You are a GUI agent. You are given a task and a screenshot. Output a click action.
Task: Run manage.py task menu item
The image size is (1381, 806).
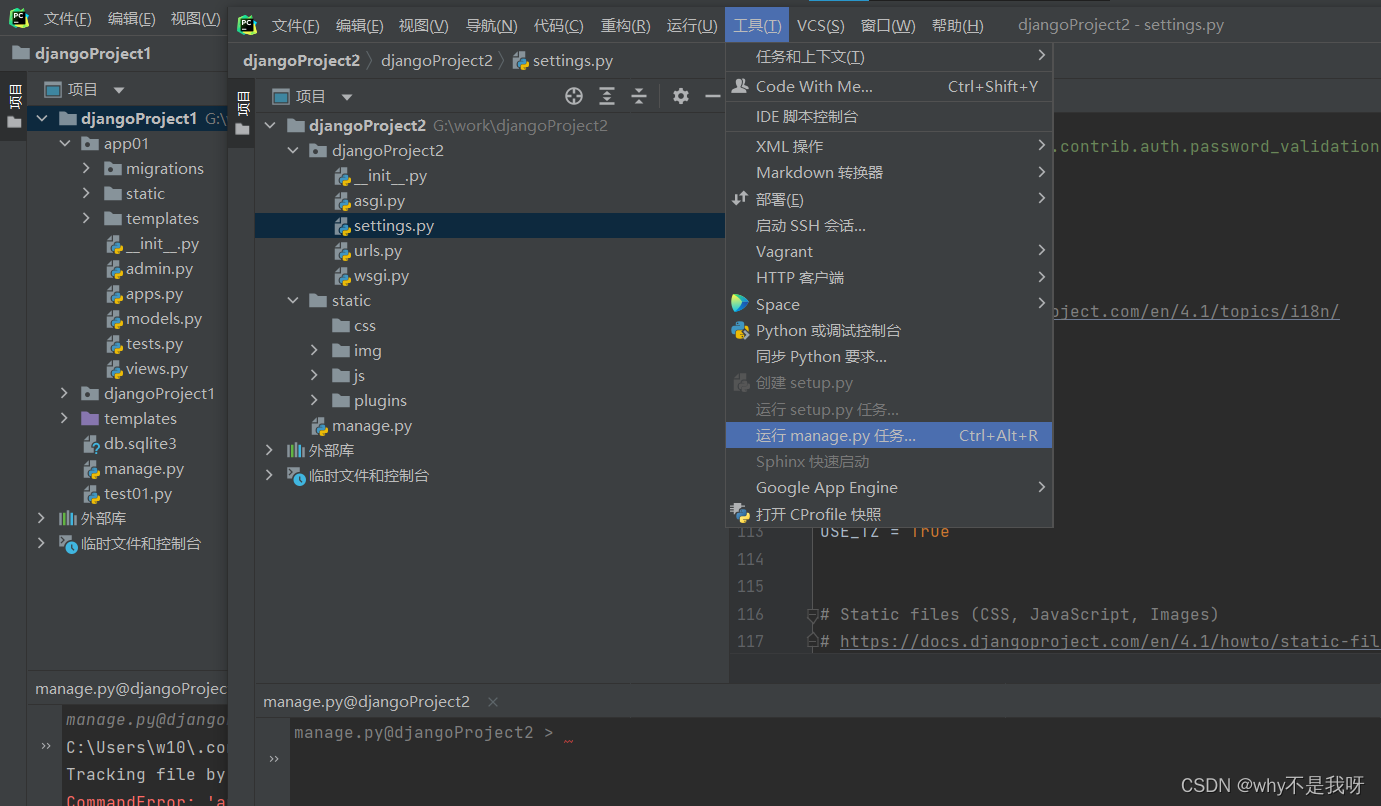[x=889, y=436]
